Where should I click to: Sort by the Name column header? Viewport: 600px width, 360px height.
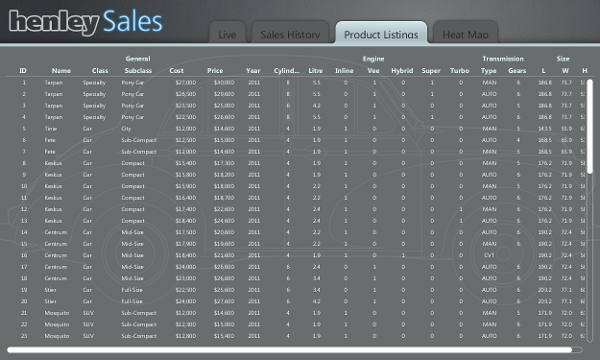coord(61,70)
